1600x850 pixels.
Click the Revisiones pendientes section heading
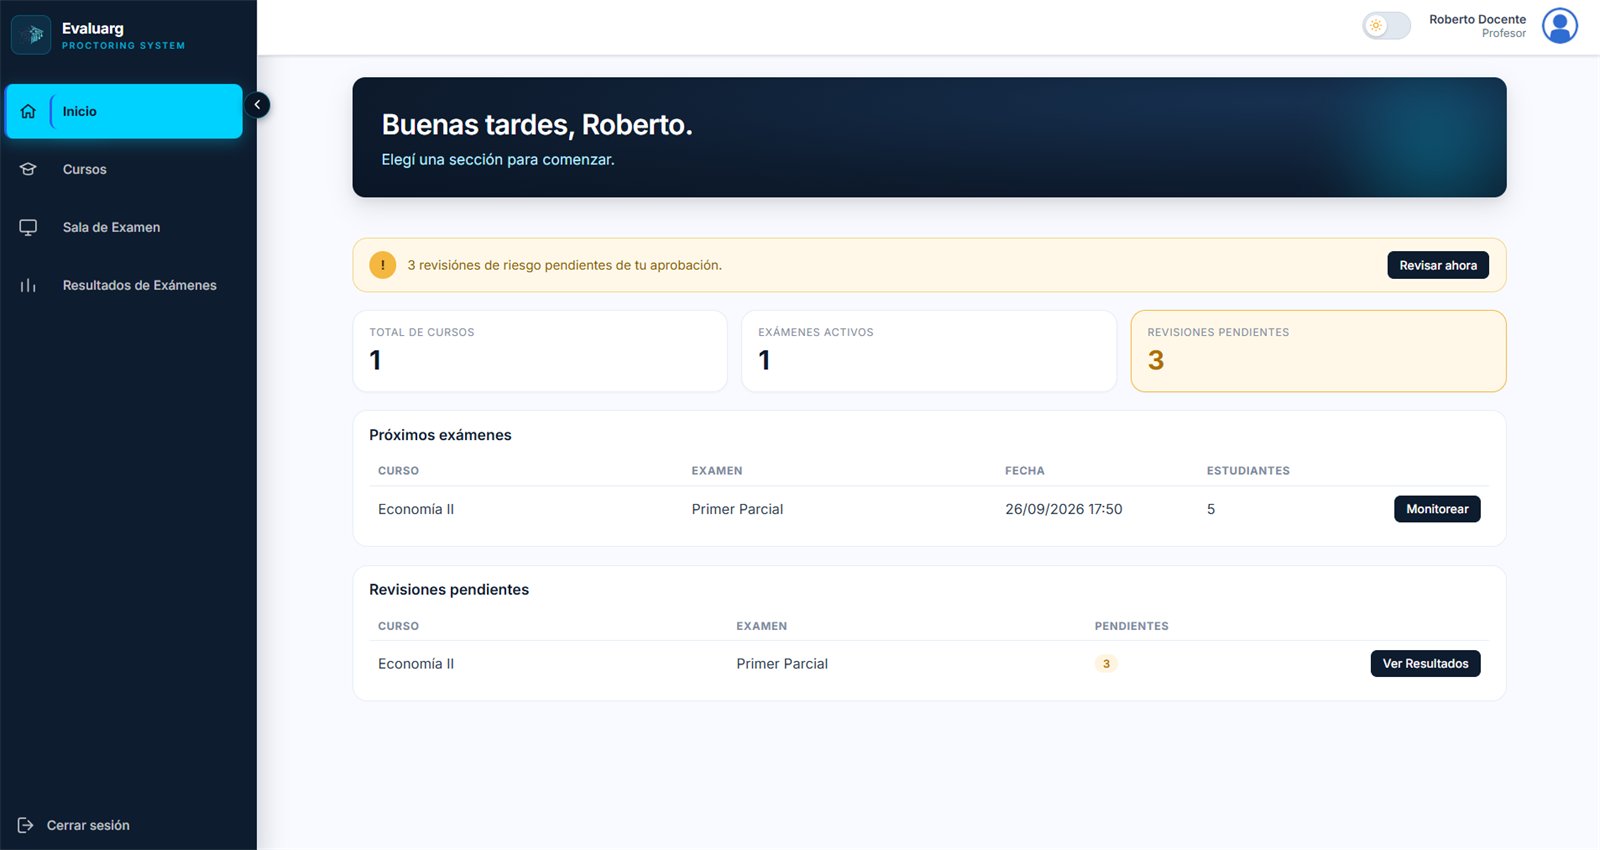coord(449,589)
